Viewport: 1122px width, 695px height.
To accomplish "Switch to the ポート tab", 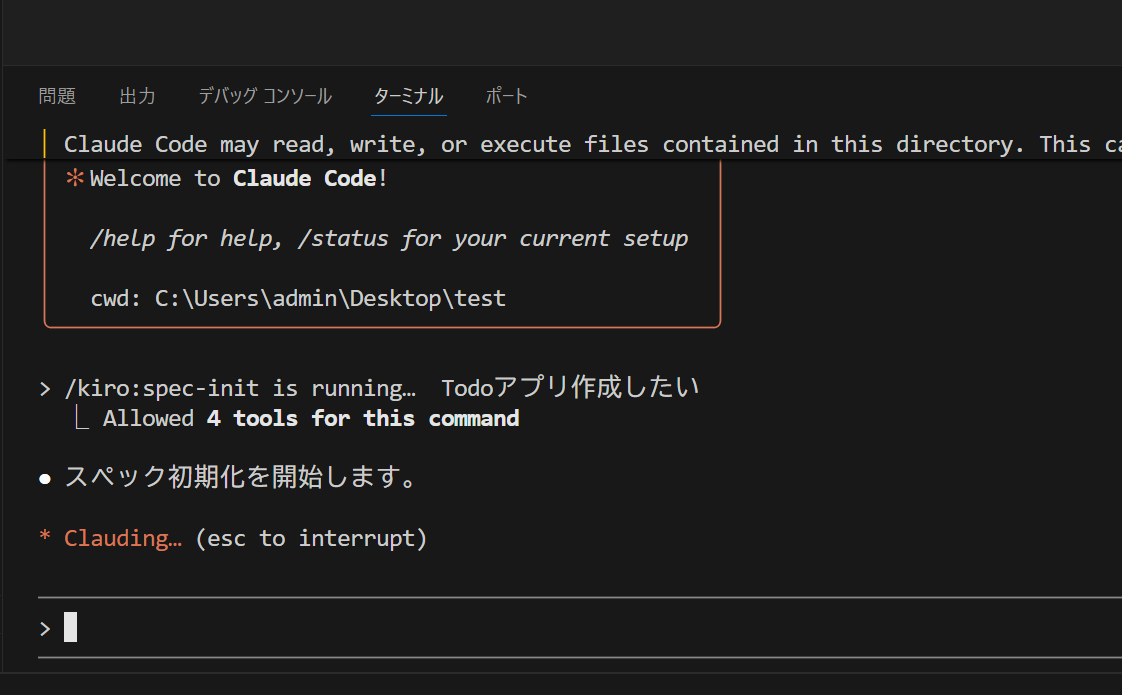I will (x=506, y=96).
